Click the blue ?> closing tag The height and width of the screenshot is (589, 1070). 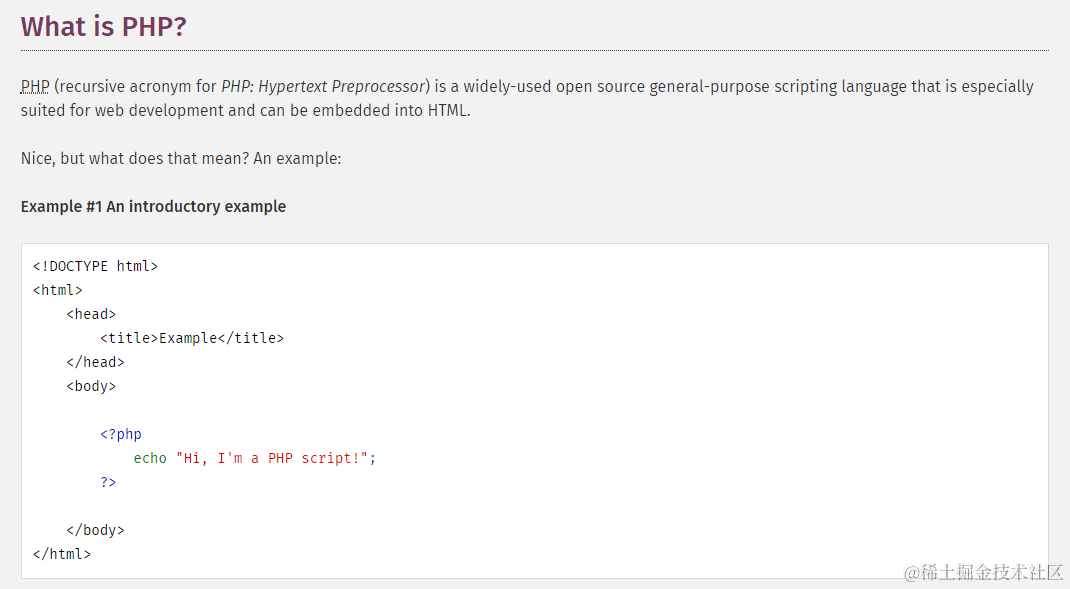(108, 482)
